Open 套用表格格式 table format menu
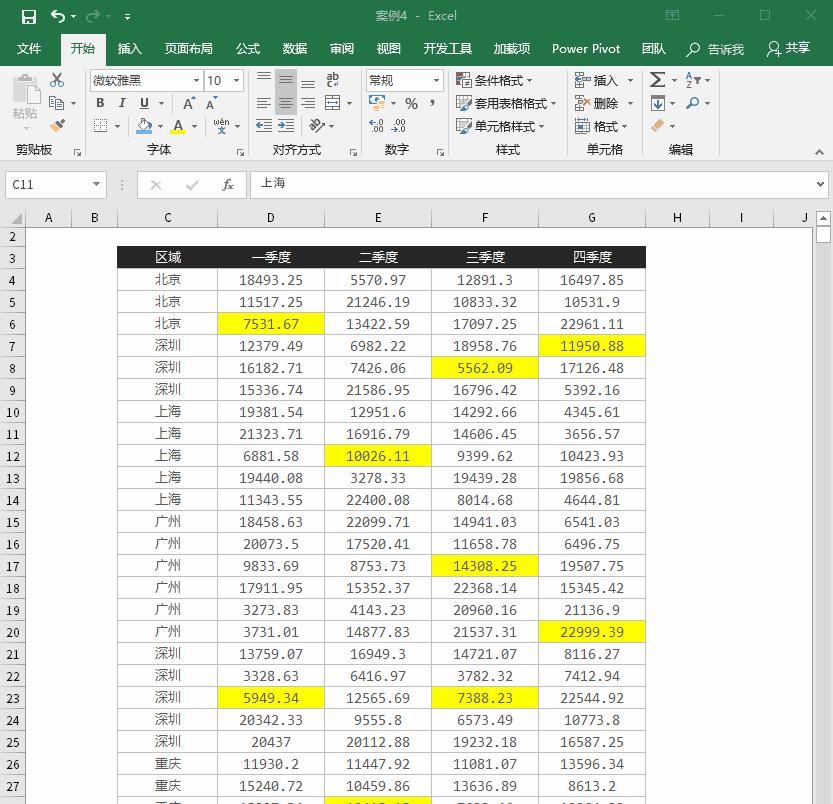Screen dimensions: 833x804 pyautogui.click(x=506, y=103)
